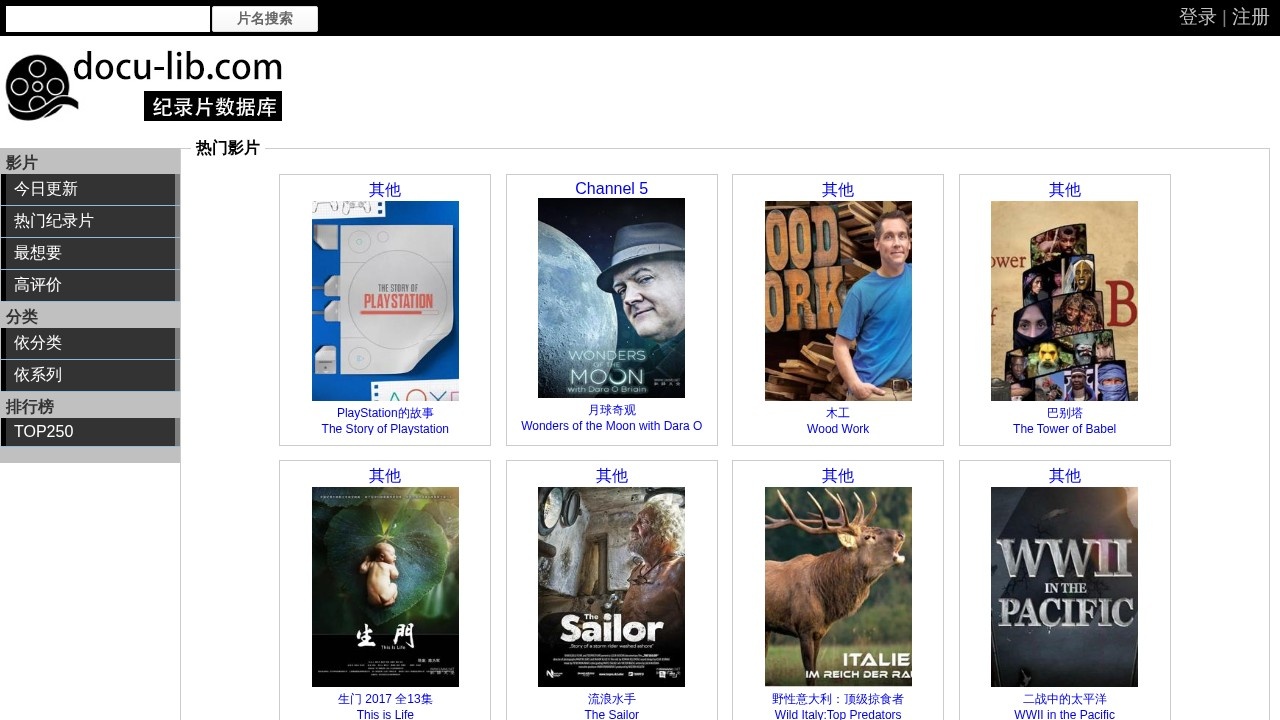
Task: Open 高评价 sidebar menu item
Action: pos(89,285)
